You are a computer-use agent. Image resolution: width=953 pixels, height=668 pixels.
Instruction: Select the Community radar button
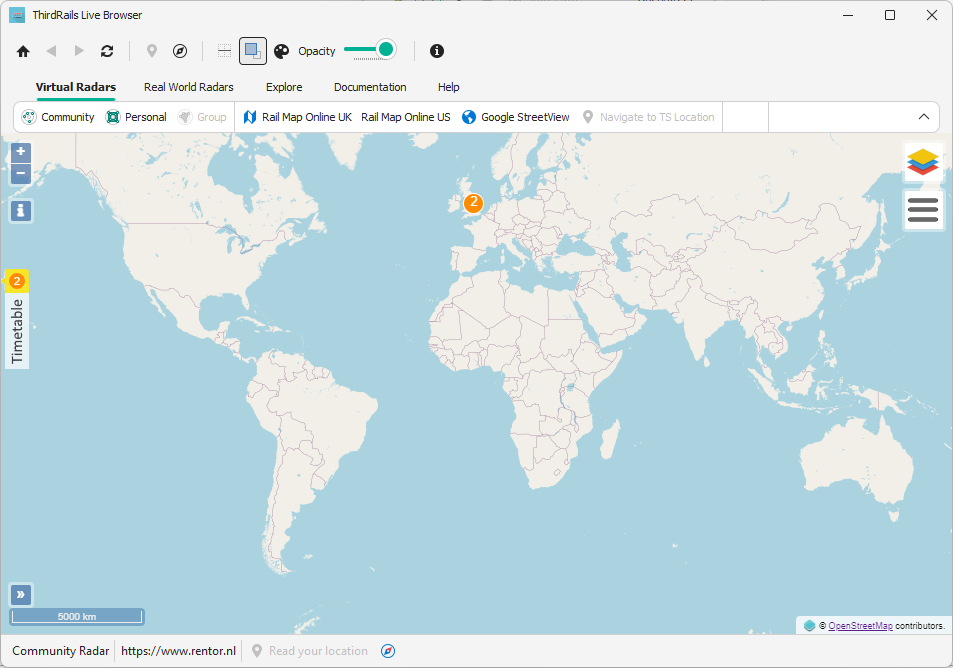tap(58, 117)
